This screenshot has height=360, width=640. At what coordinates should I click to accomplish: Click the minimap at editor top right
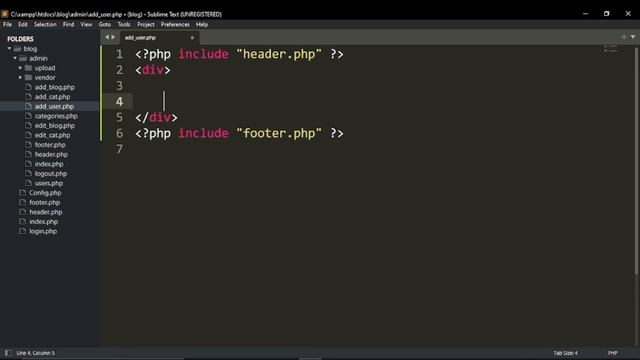[x=611, y=49]
